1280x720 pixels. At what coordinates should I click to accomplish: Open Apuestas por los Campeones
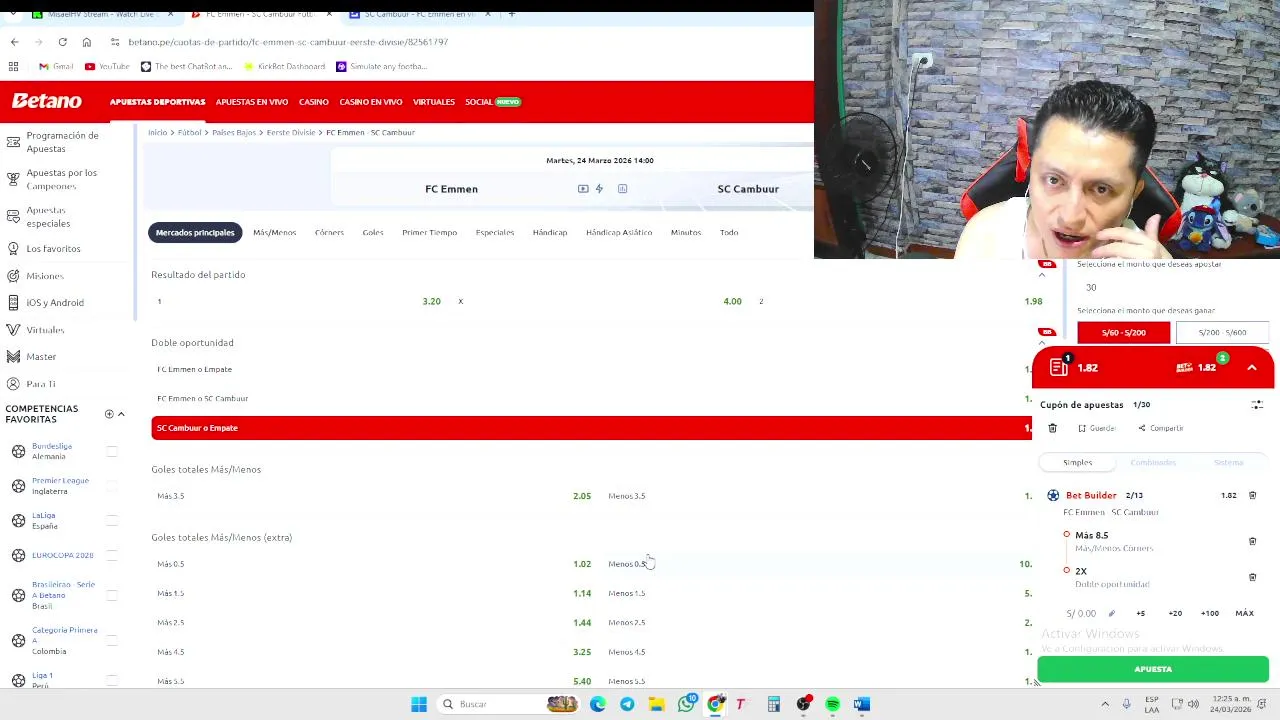click(62, 179)
